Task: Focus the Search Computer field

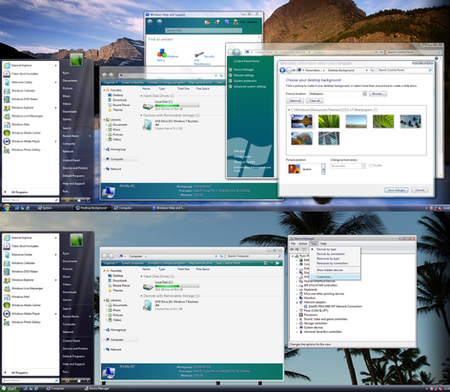Action: tap(254, 256)
